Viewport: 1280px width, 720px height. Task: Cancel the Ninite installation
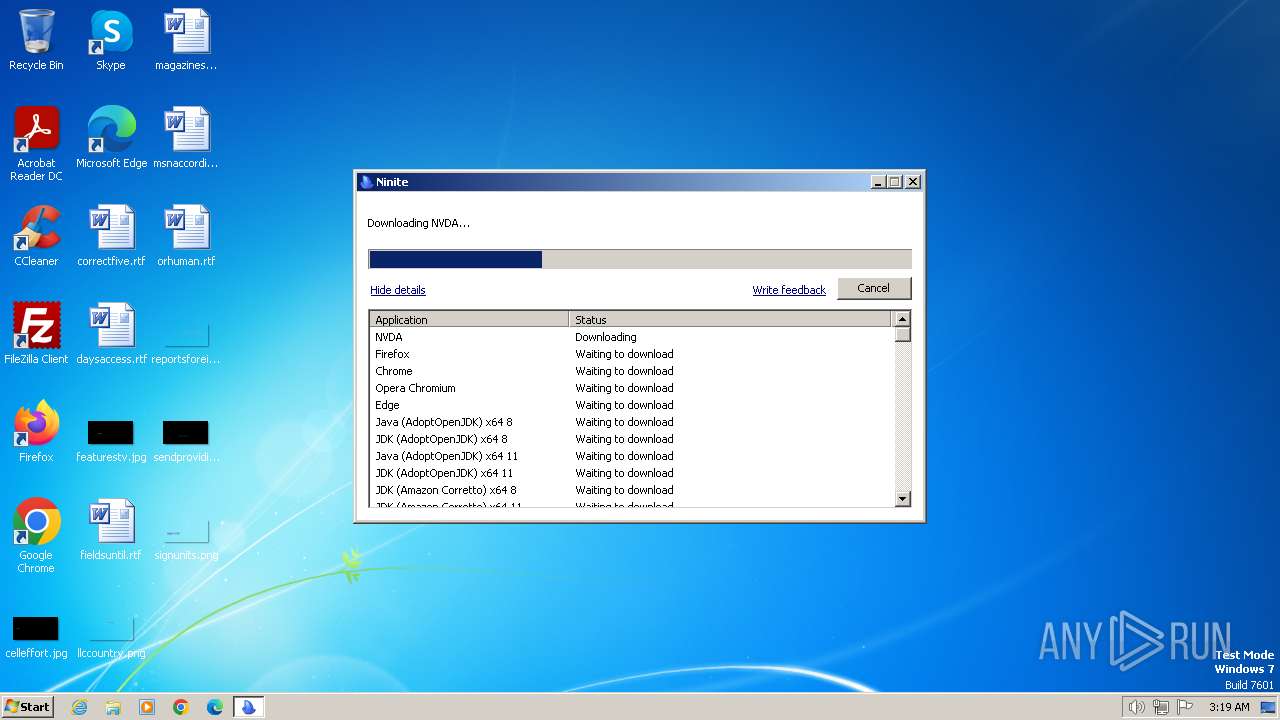873,288
